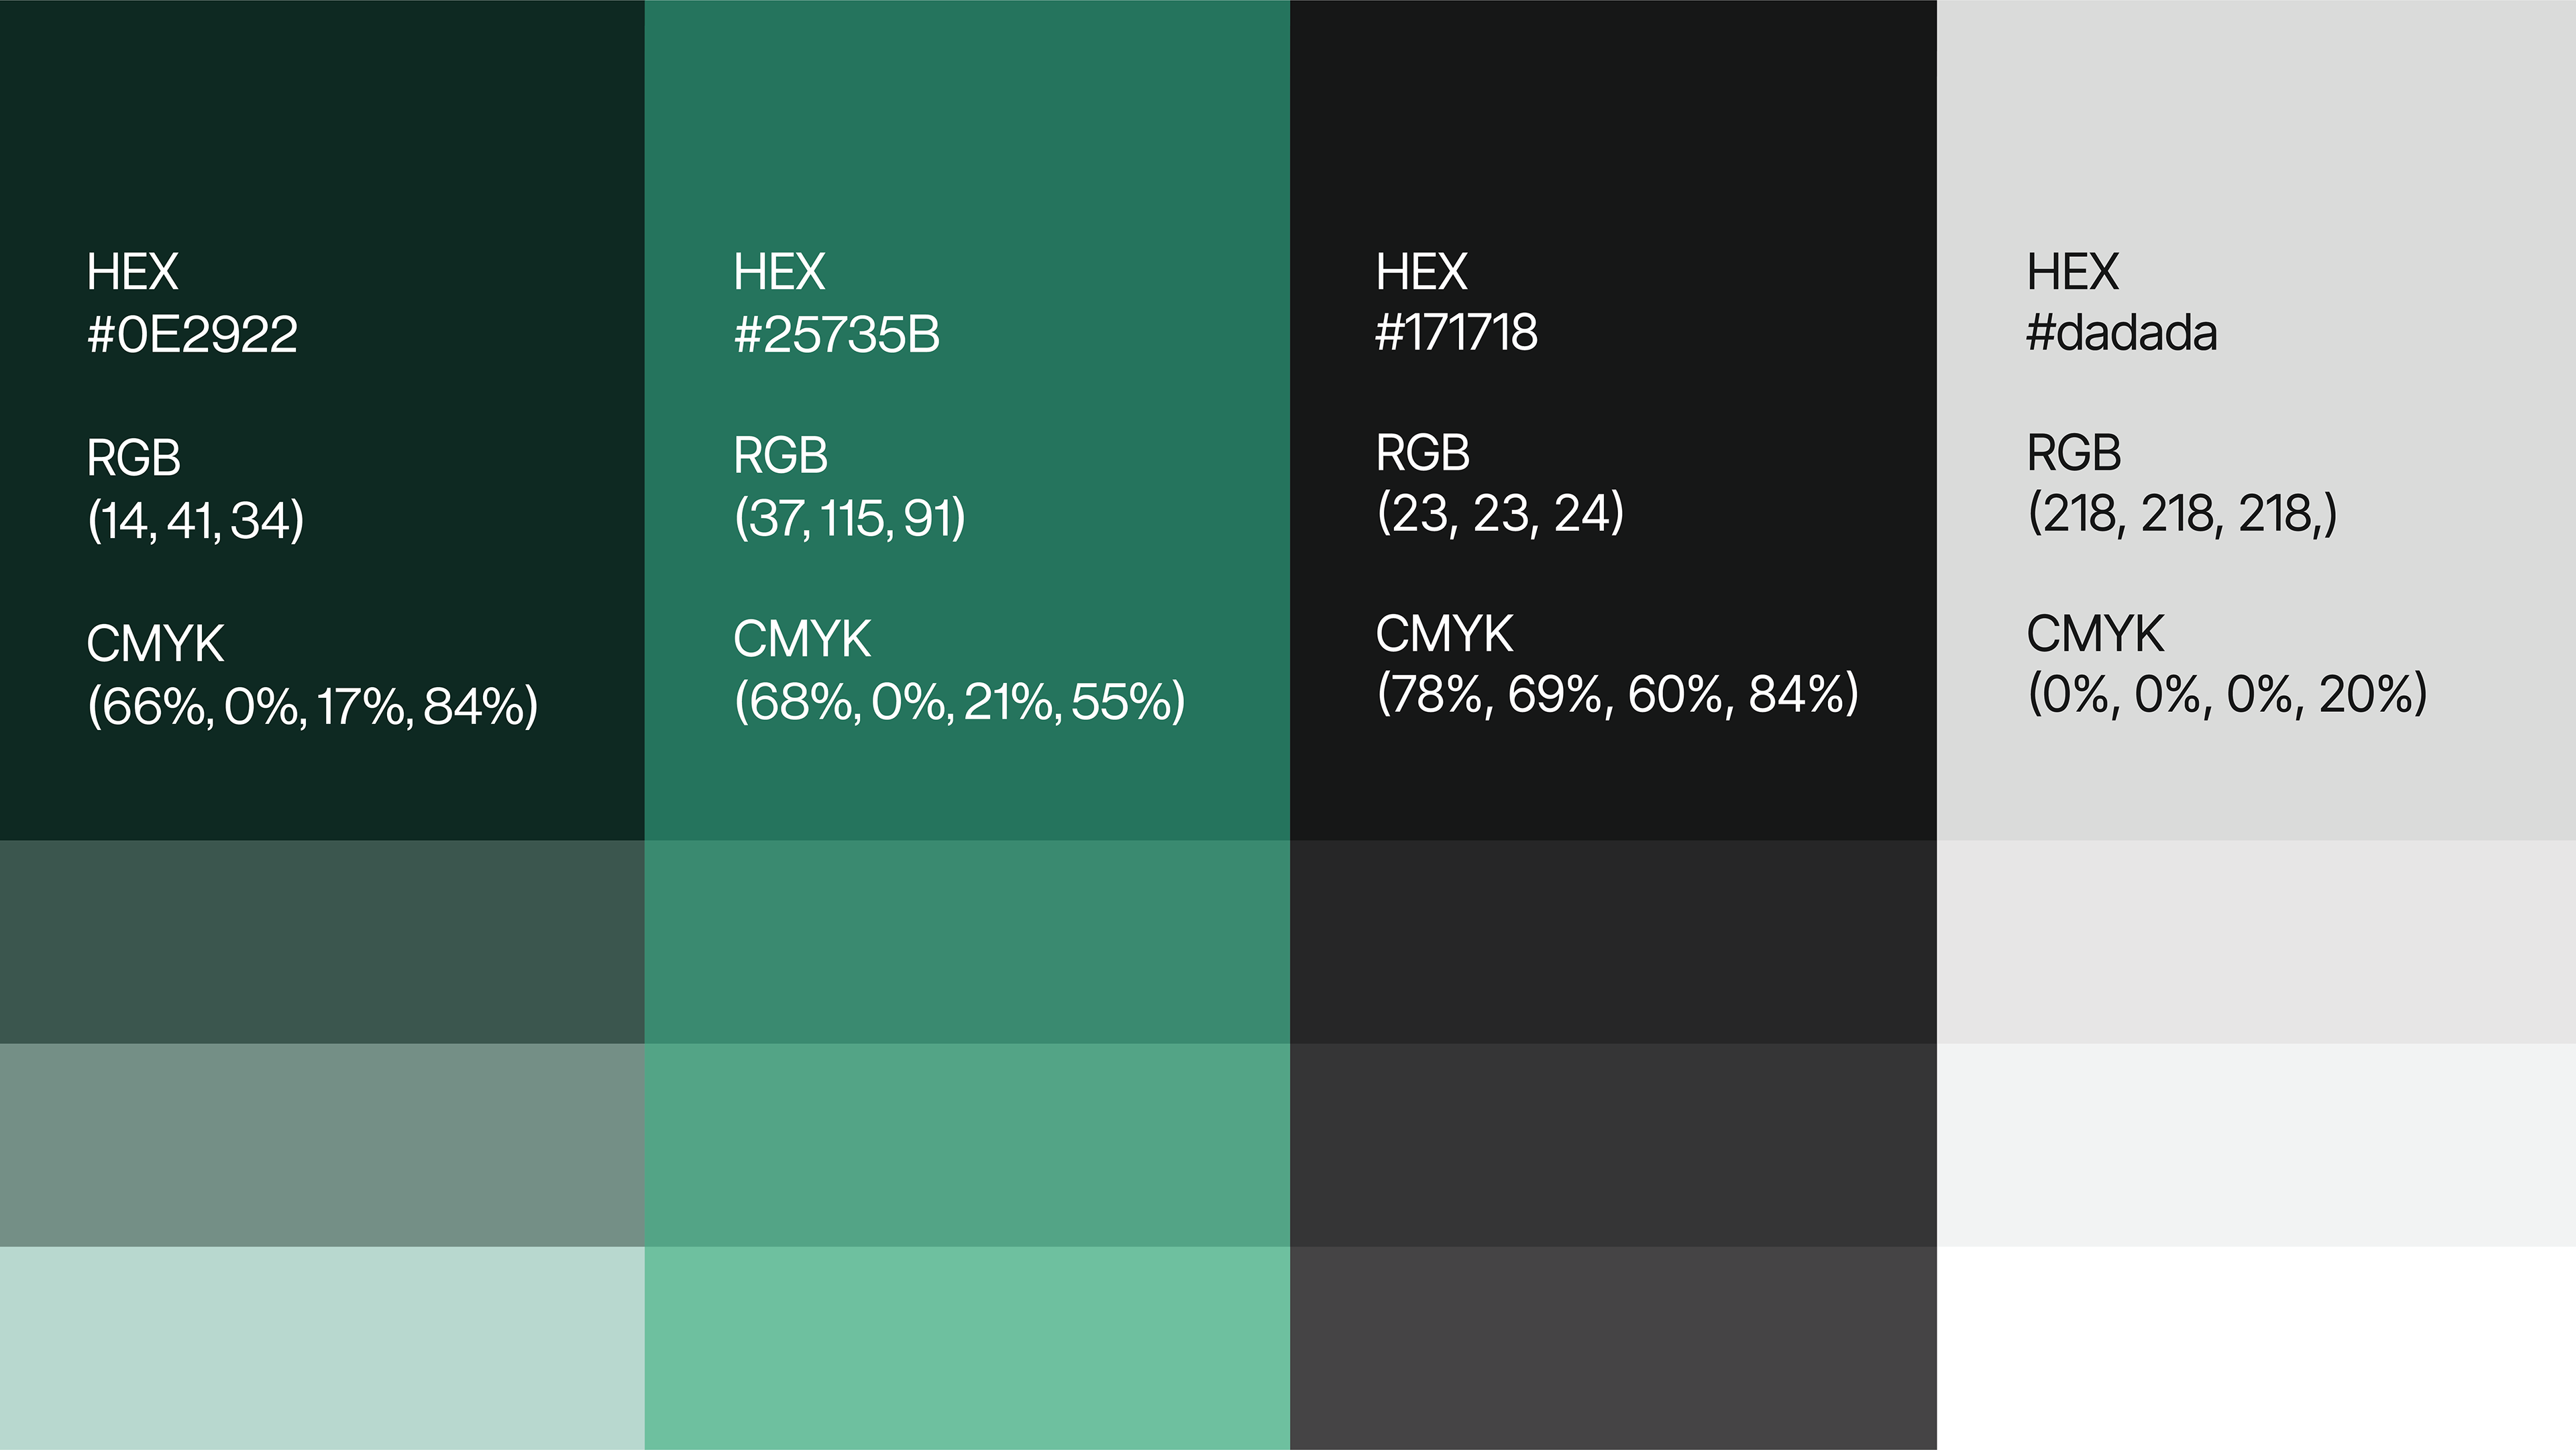Pick the lightest charcoal tint under #171718 column

point(1613,1348)
